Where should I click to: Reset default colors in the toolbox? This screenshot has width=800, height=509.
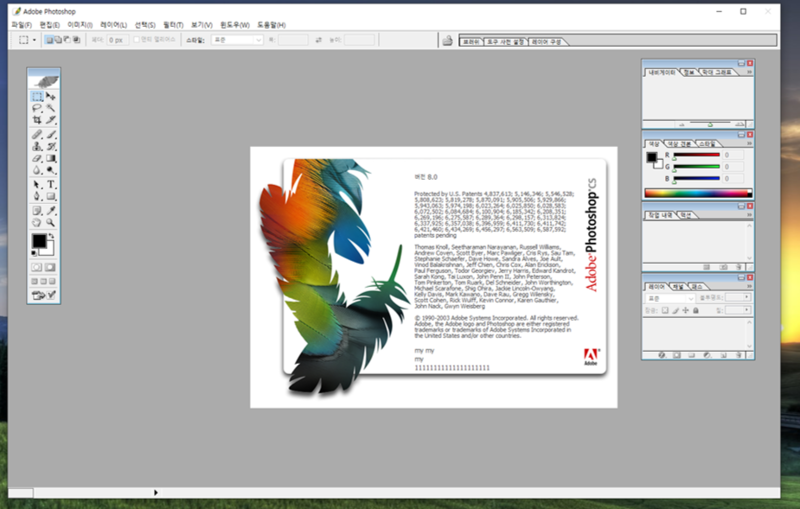coord(34,253)
